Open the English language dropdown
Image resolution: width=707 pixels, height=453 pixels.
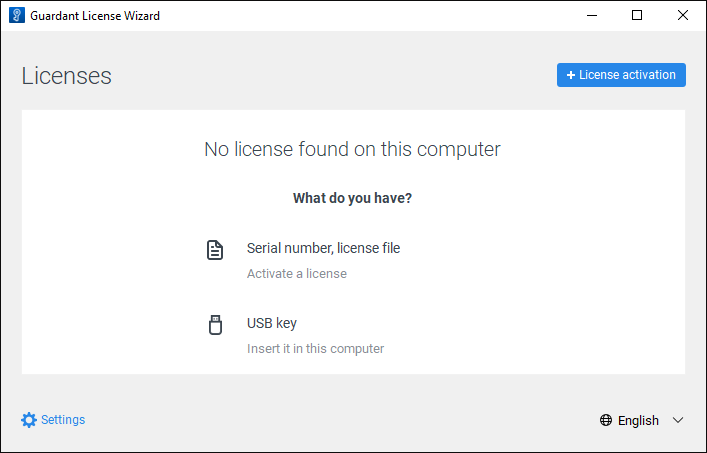640,421
